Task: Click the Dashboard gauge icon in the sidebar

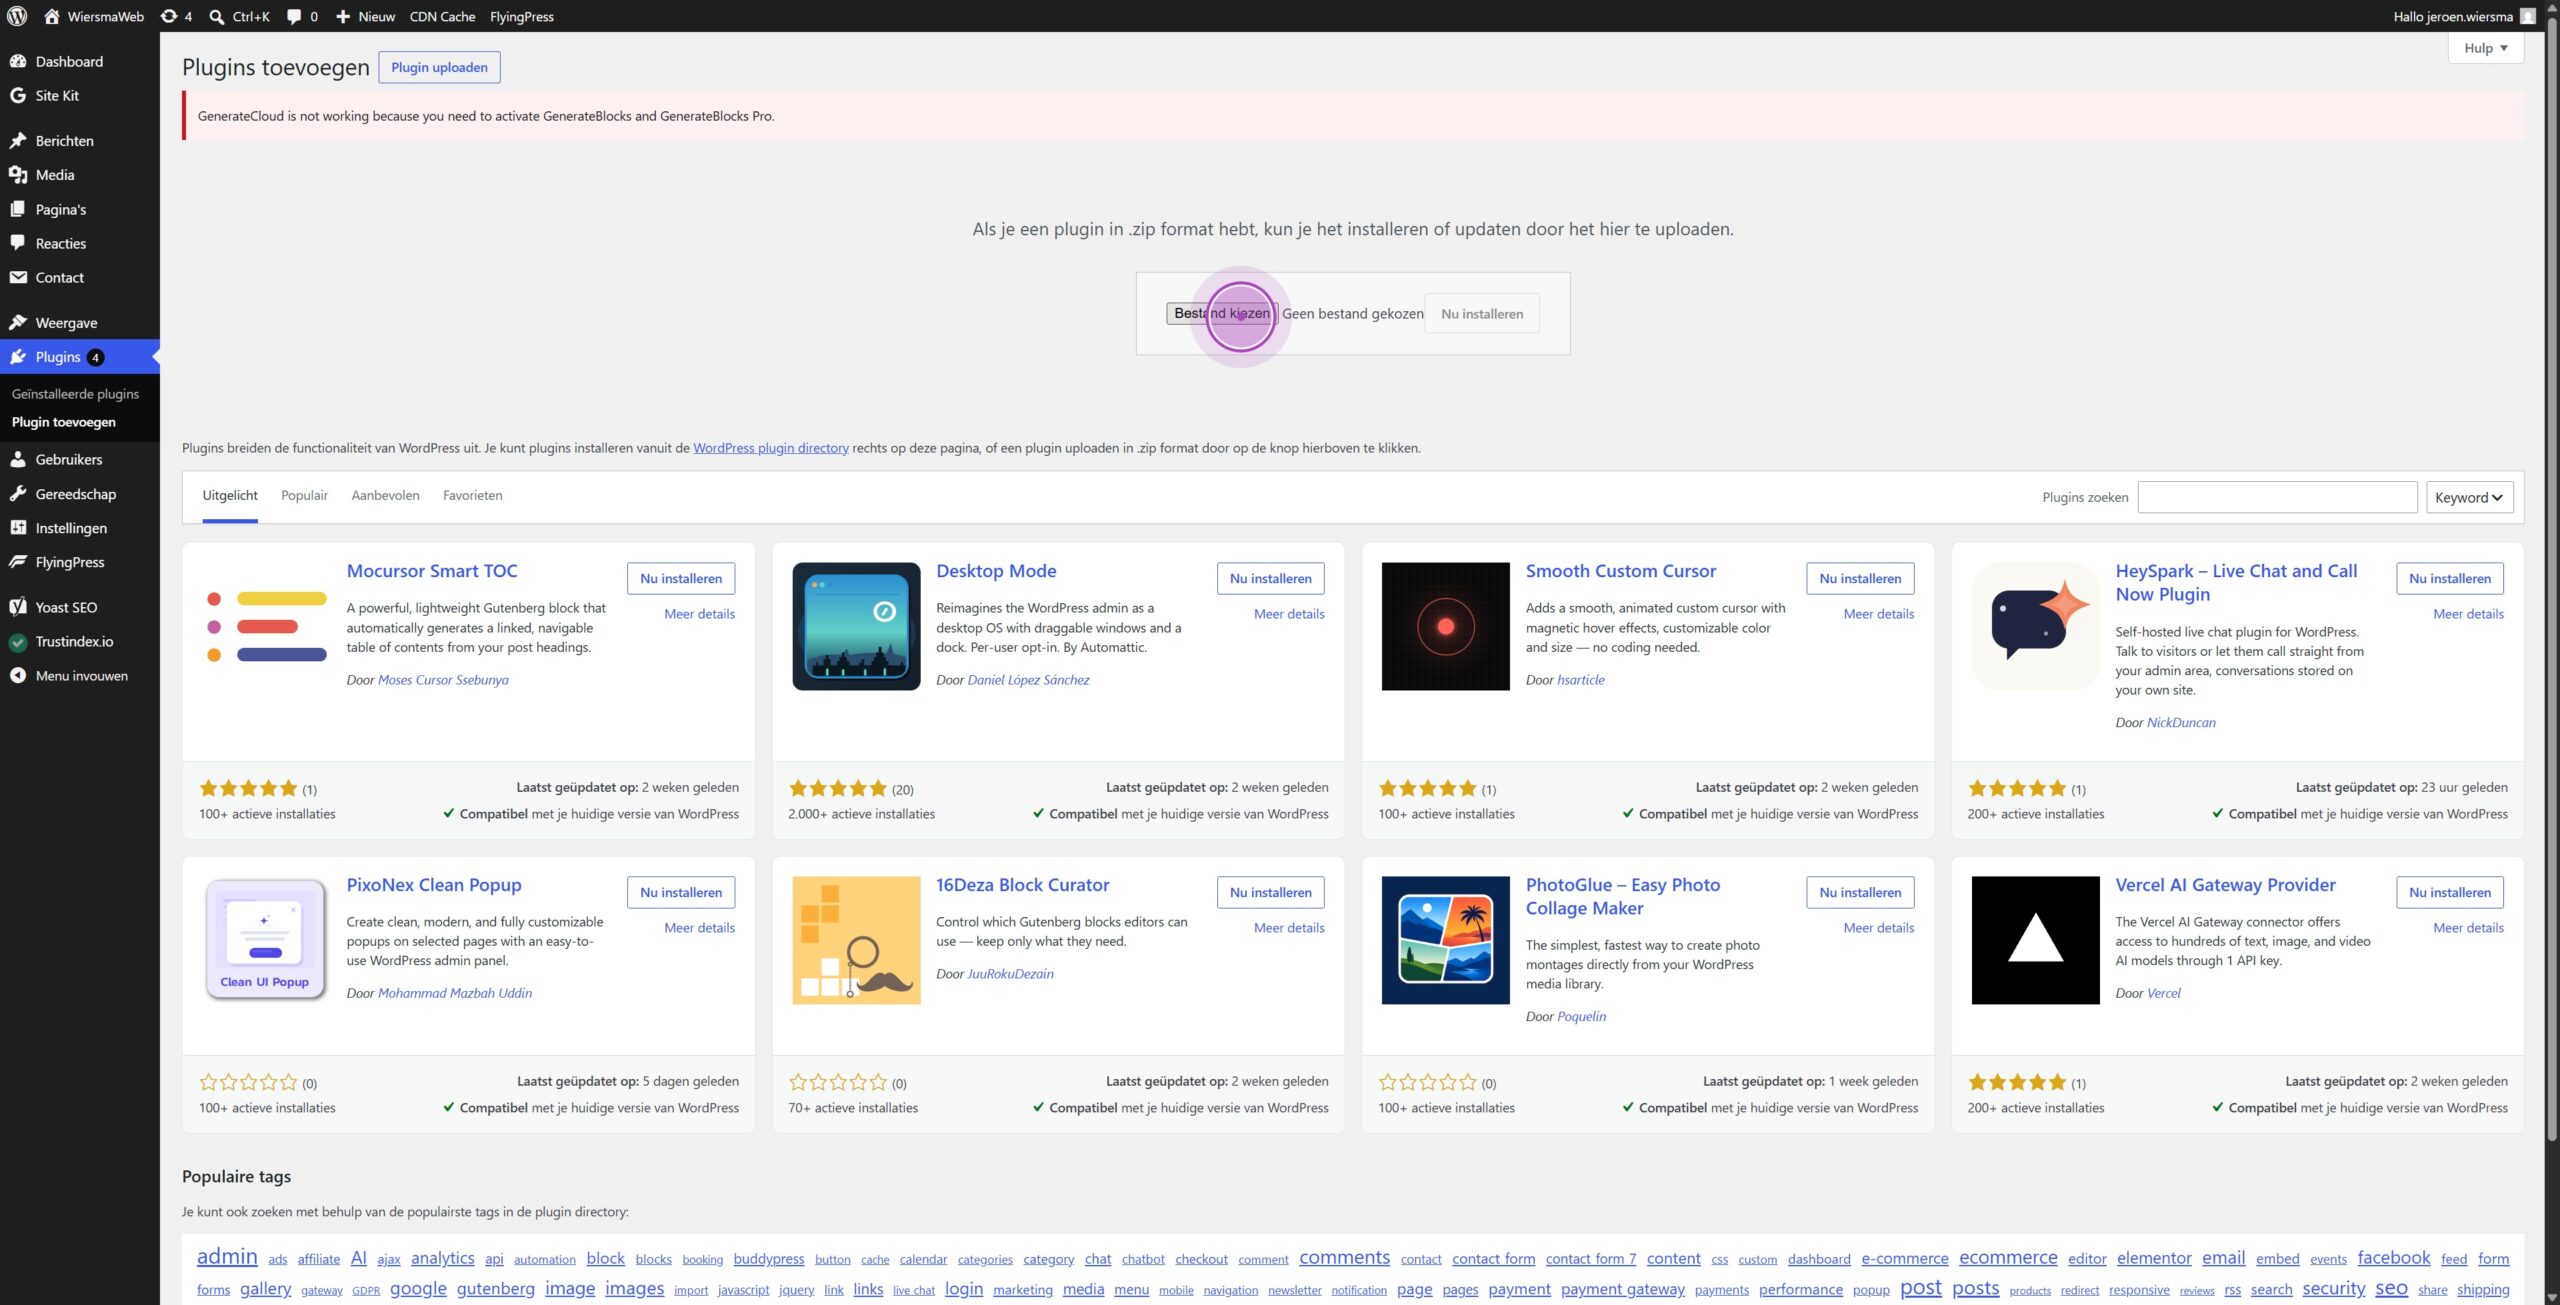Action: coord(18,61)
